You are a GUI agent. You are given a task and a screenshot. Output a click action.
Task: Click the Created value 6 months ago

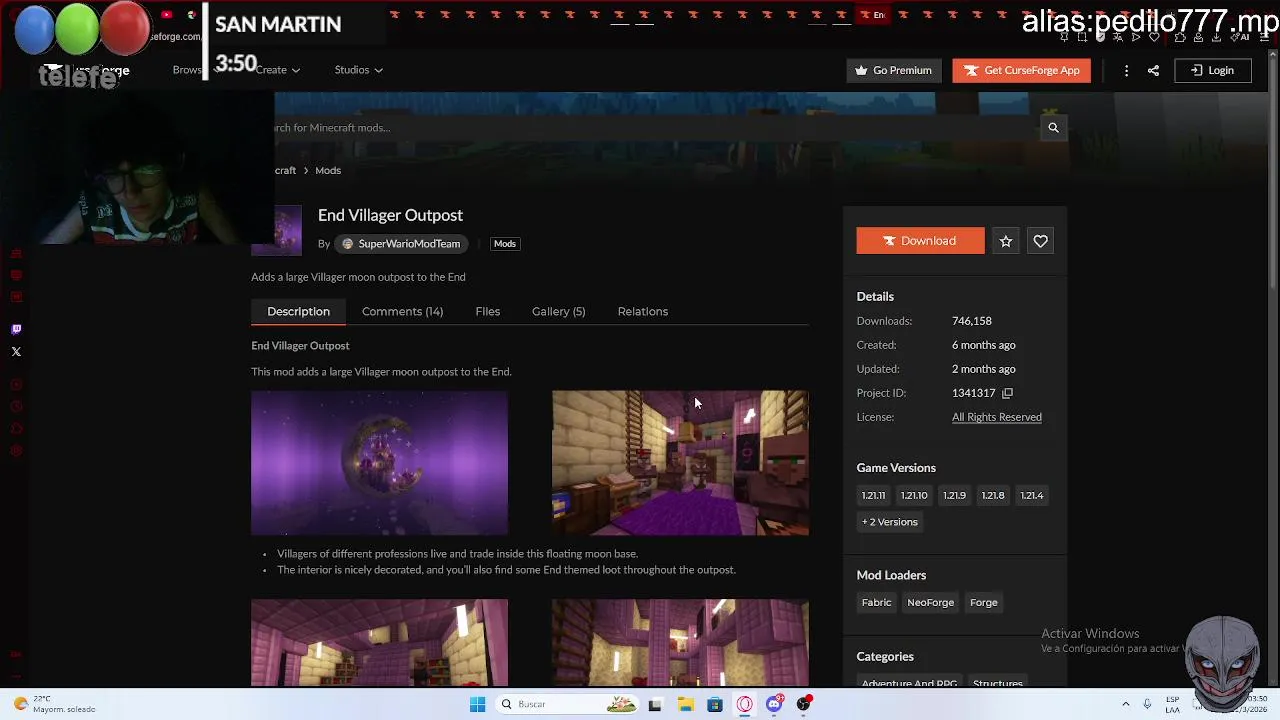[983, 345]
